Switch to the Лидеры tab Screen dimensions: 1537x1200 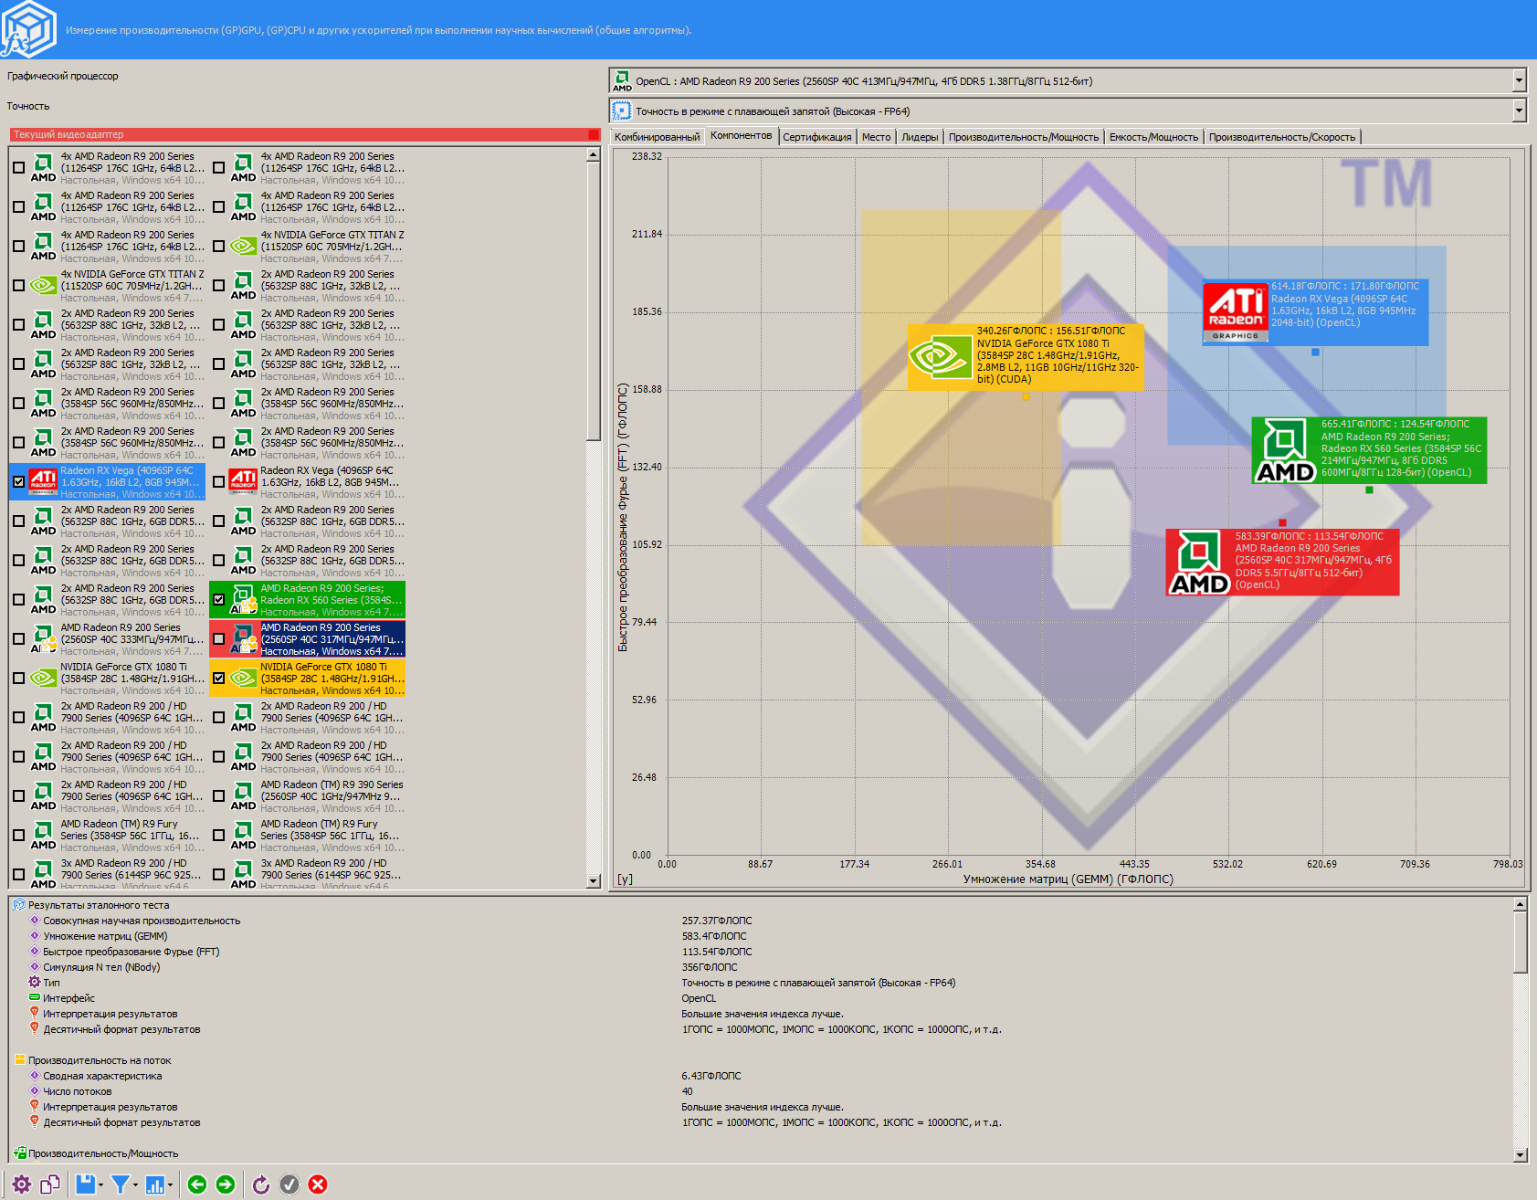pyautogui.click(x=919, y=137)
